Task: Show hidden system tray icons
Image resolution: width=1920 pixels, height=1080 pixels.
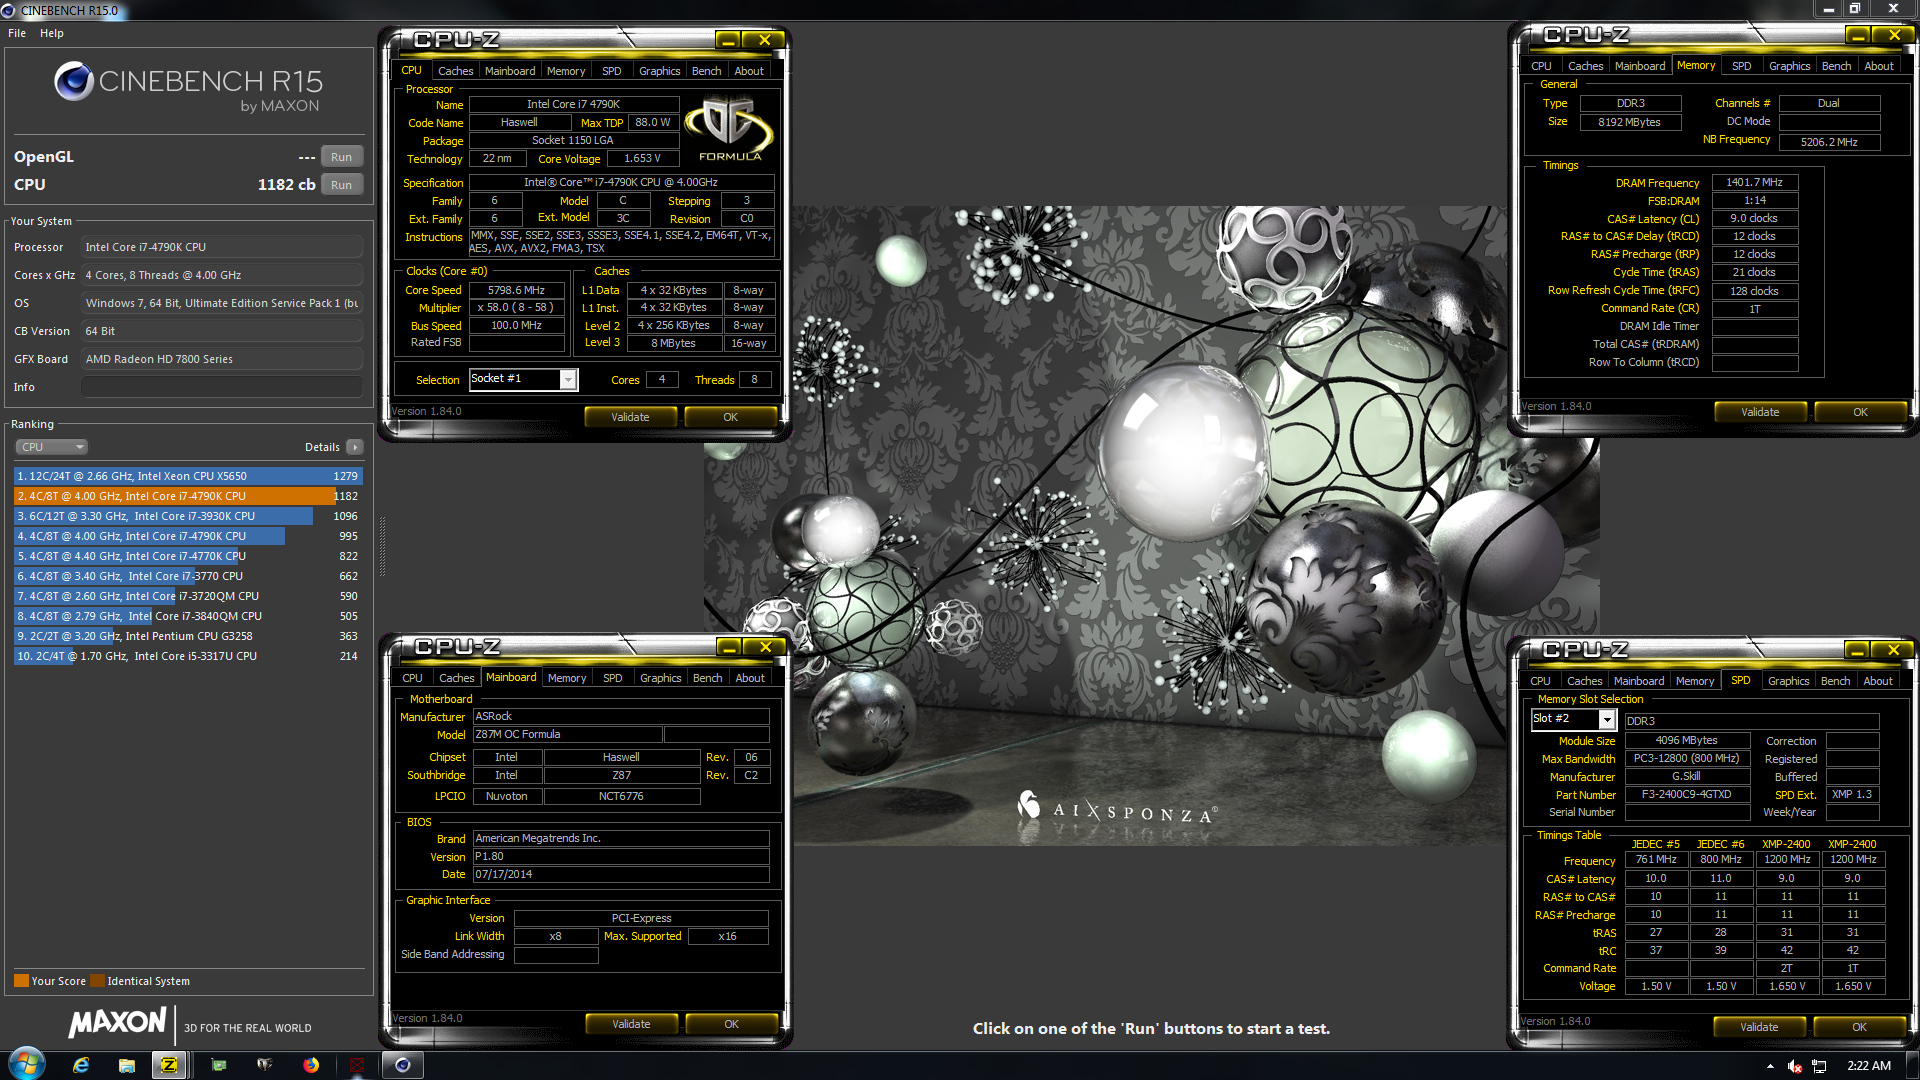Action: click(1770, 1066)
